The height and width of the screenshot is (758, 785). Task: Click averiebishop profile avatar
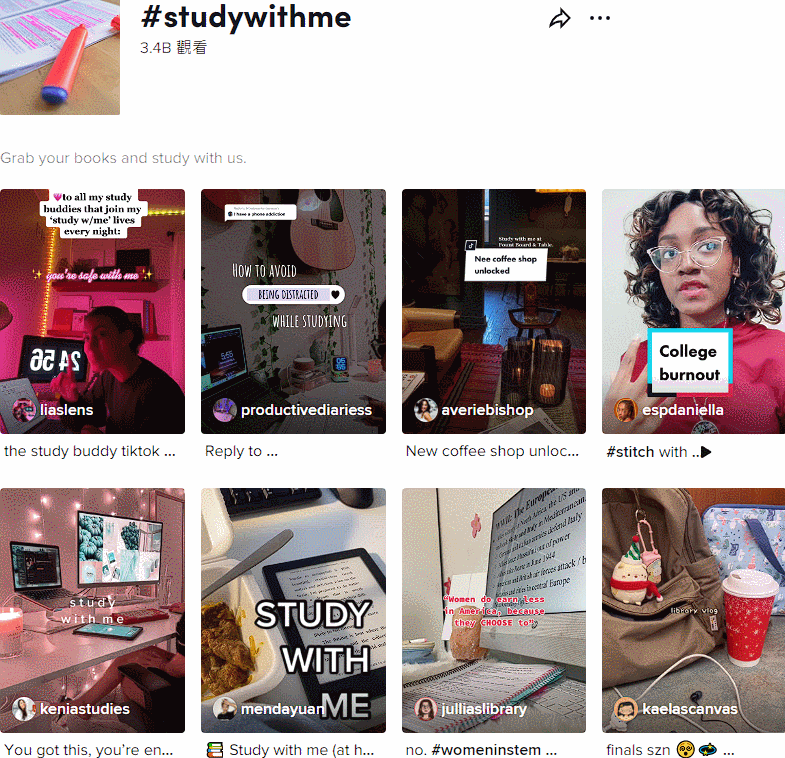tap(426, 410)
